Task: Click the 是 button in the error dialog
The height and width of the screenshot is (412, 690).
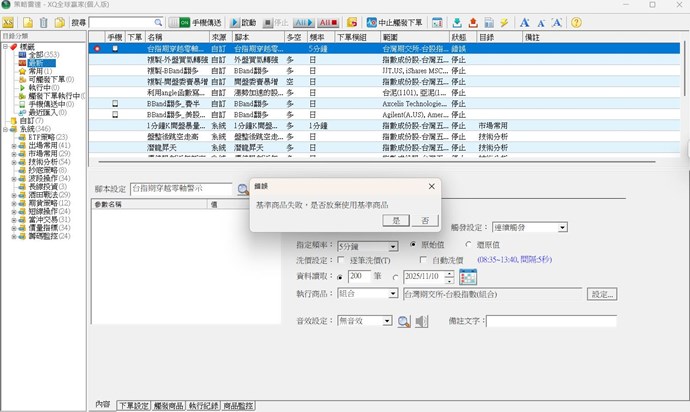Action: 397,219
